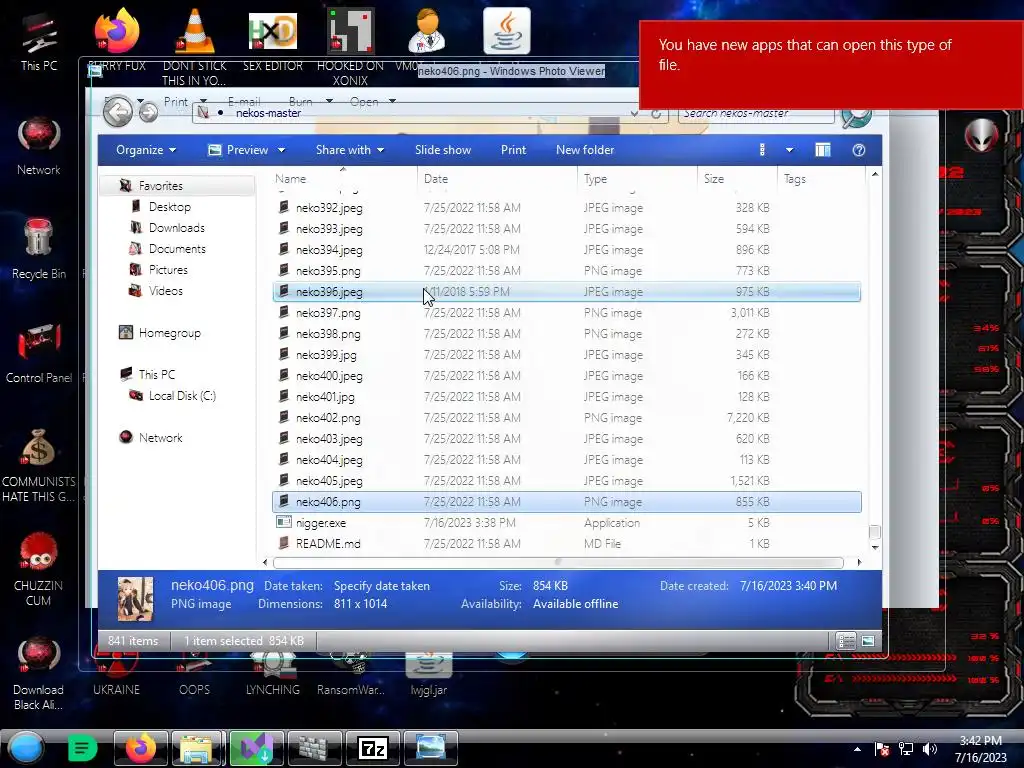Switch to large icons view in status bar

pos(868,641)
